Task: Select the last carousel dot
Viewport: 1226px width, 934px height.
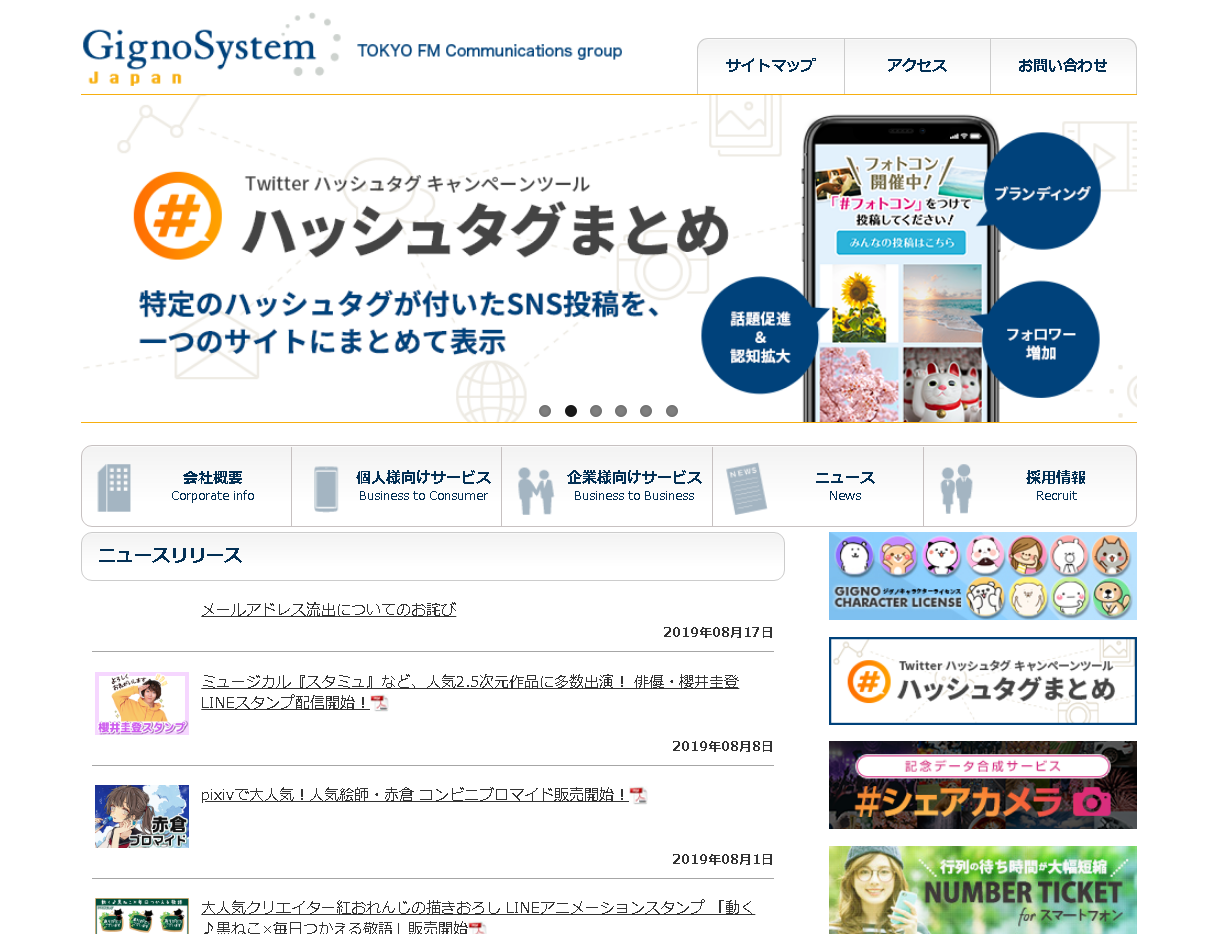Action: tap(672, 411)
